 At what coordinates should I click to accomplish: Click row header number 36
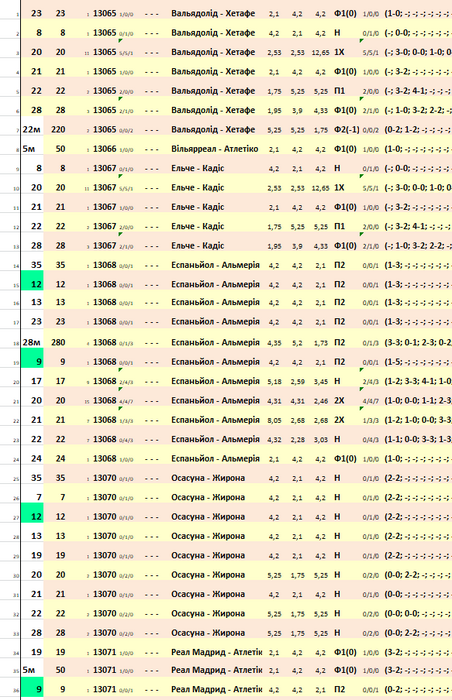point(16,691)
